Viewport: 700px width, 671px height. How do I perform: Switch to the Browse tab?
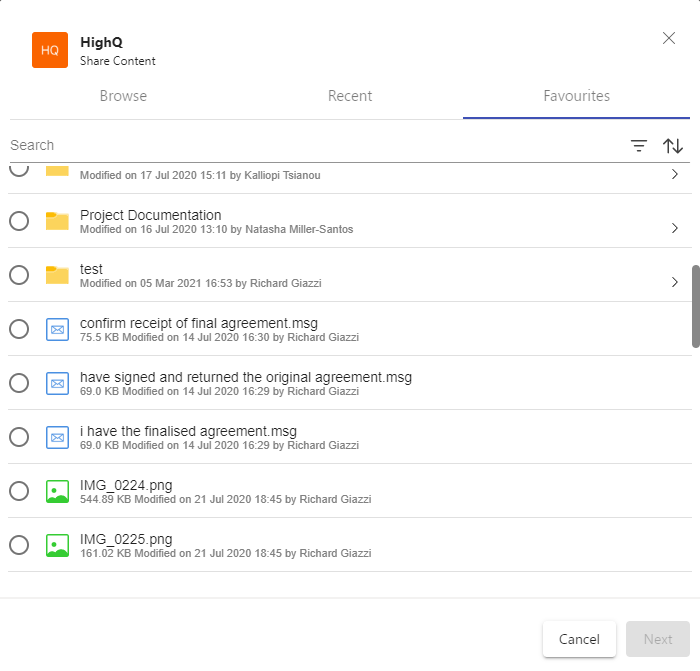(x=123, y=96)
